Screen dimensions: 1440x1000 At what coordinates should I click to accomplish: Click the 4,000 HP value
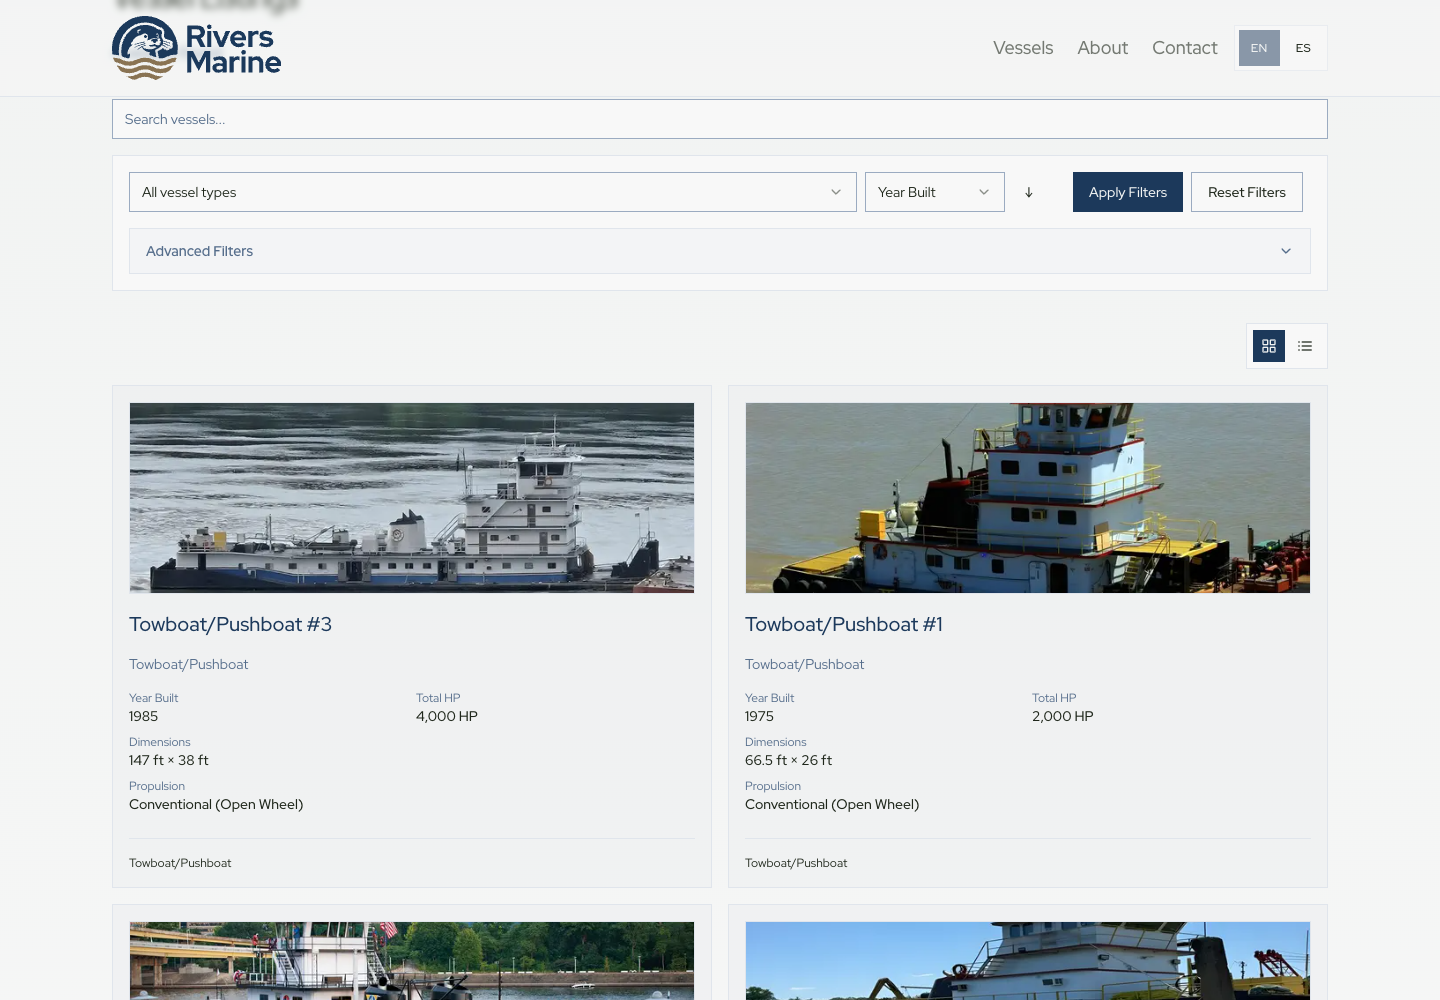447,716
